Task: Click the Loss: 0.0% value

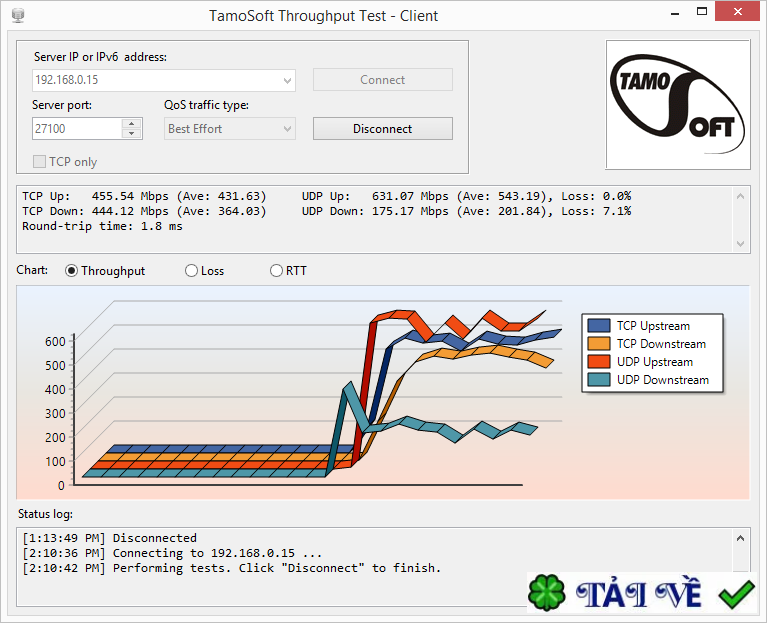Action: click(596, 196)
